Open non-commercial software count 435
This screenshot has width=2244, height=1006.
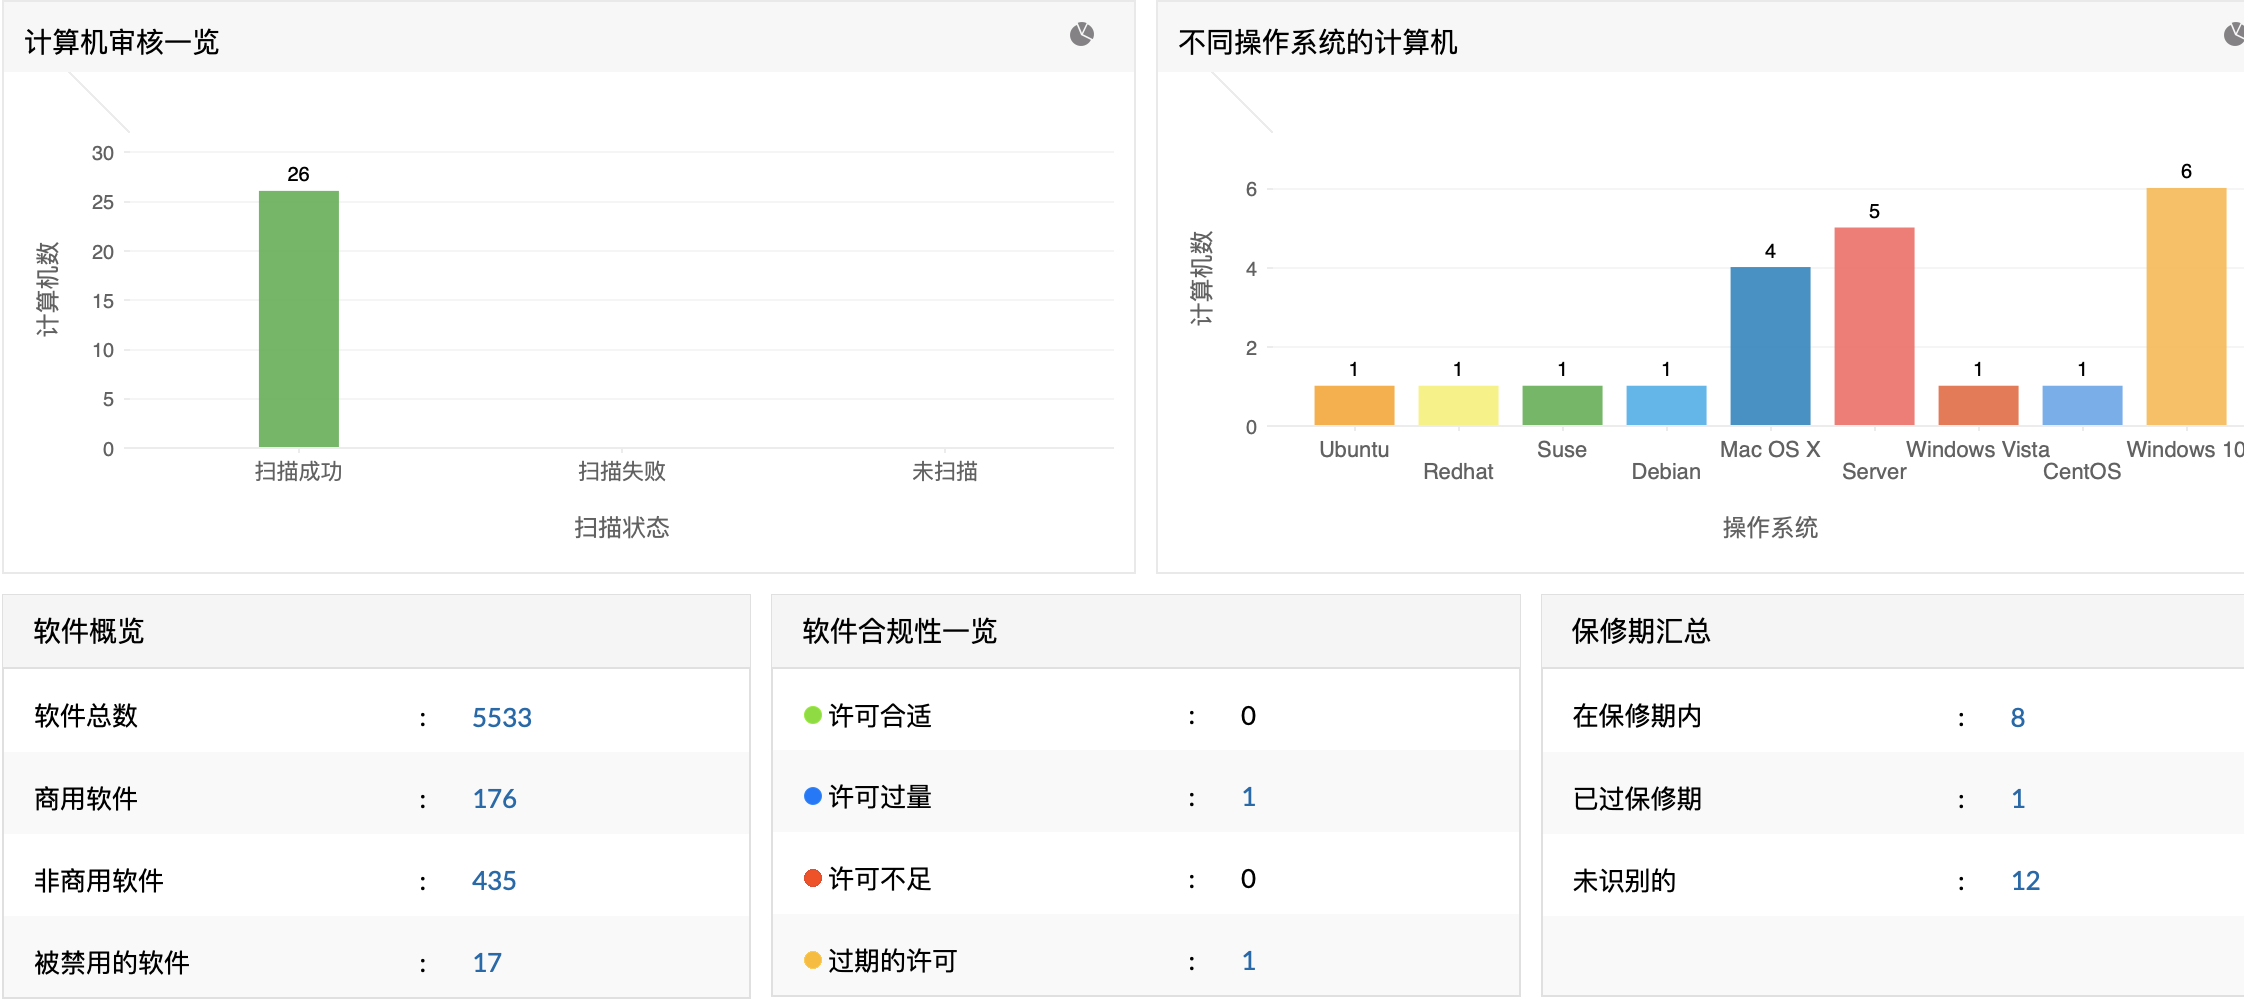(x=494, y=881)
